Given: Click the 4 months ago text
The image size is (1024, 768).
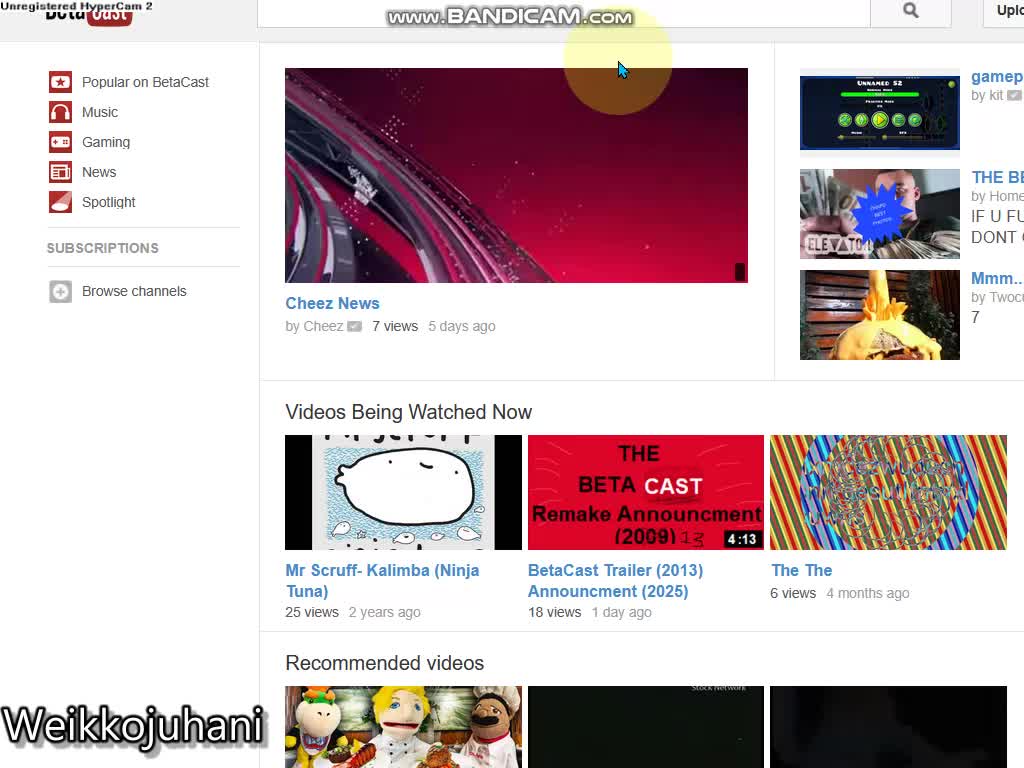Looking at the screenshot, I should pos(868,594).
